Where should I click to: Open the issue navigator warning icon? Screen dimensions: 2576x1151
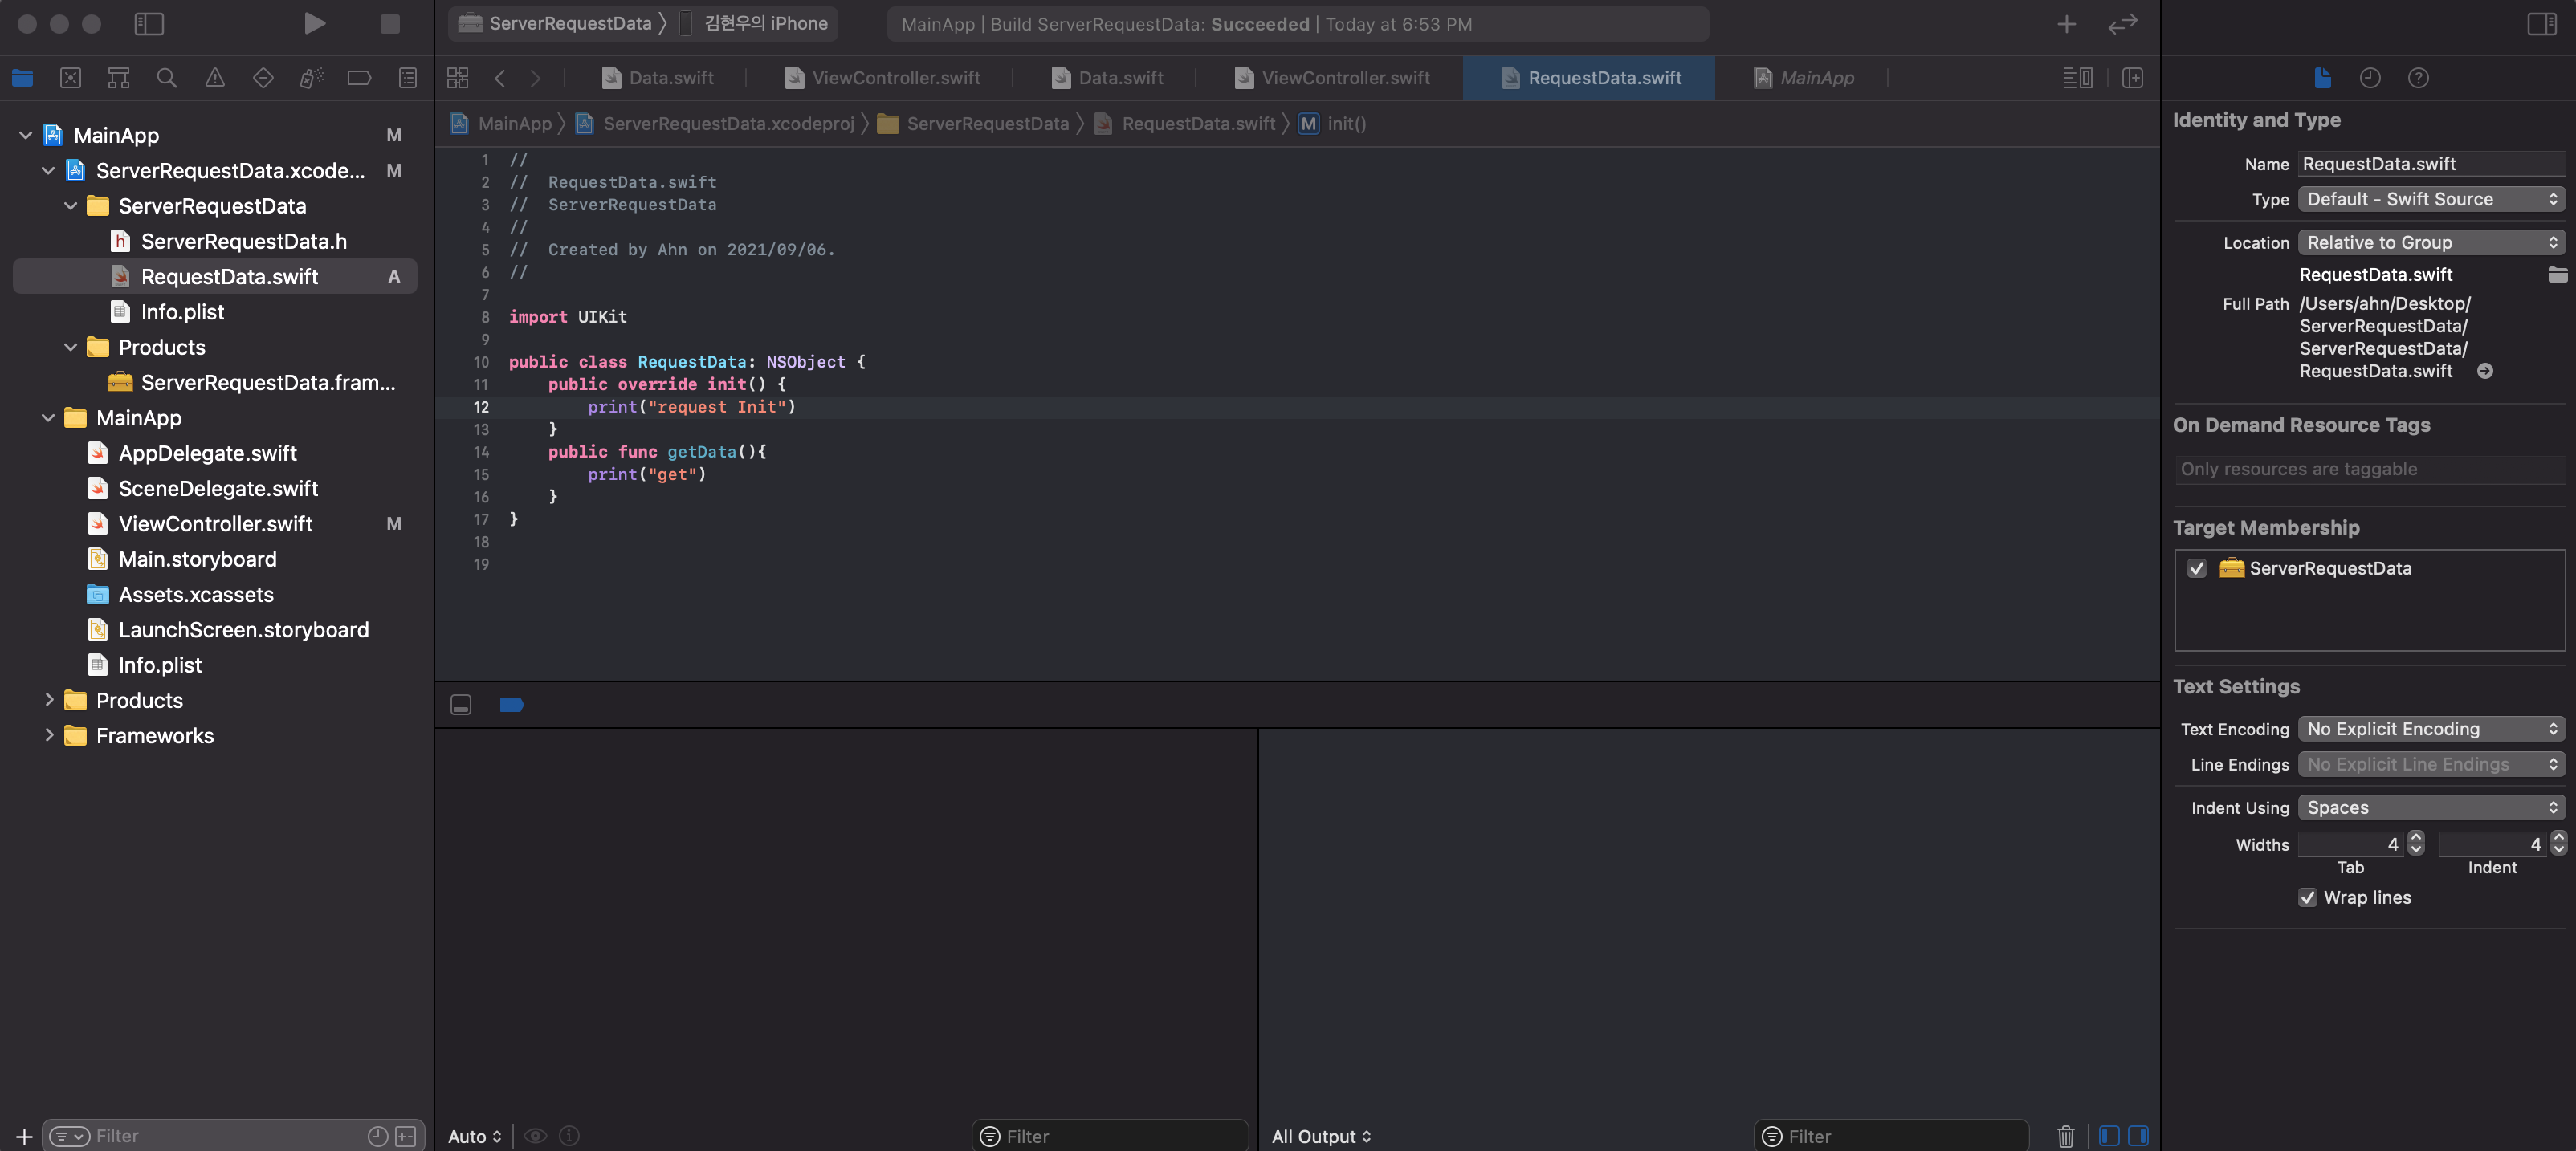click(215, 78)
